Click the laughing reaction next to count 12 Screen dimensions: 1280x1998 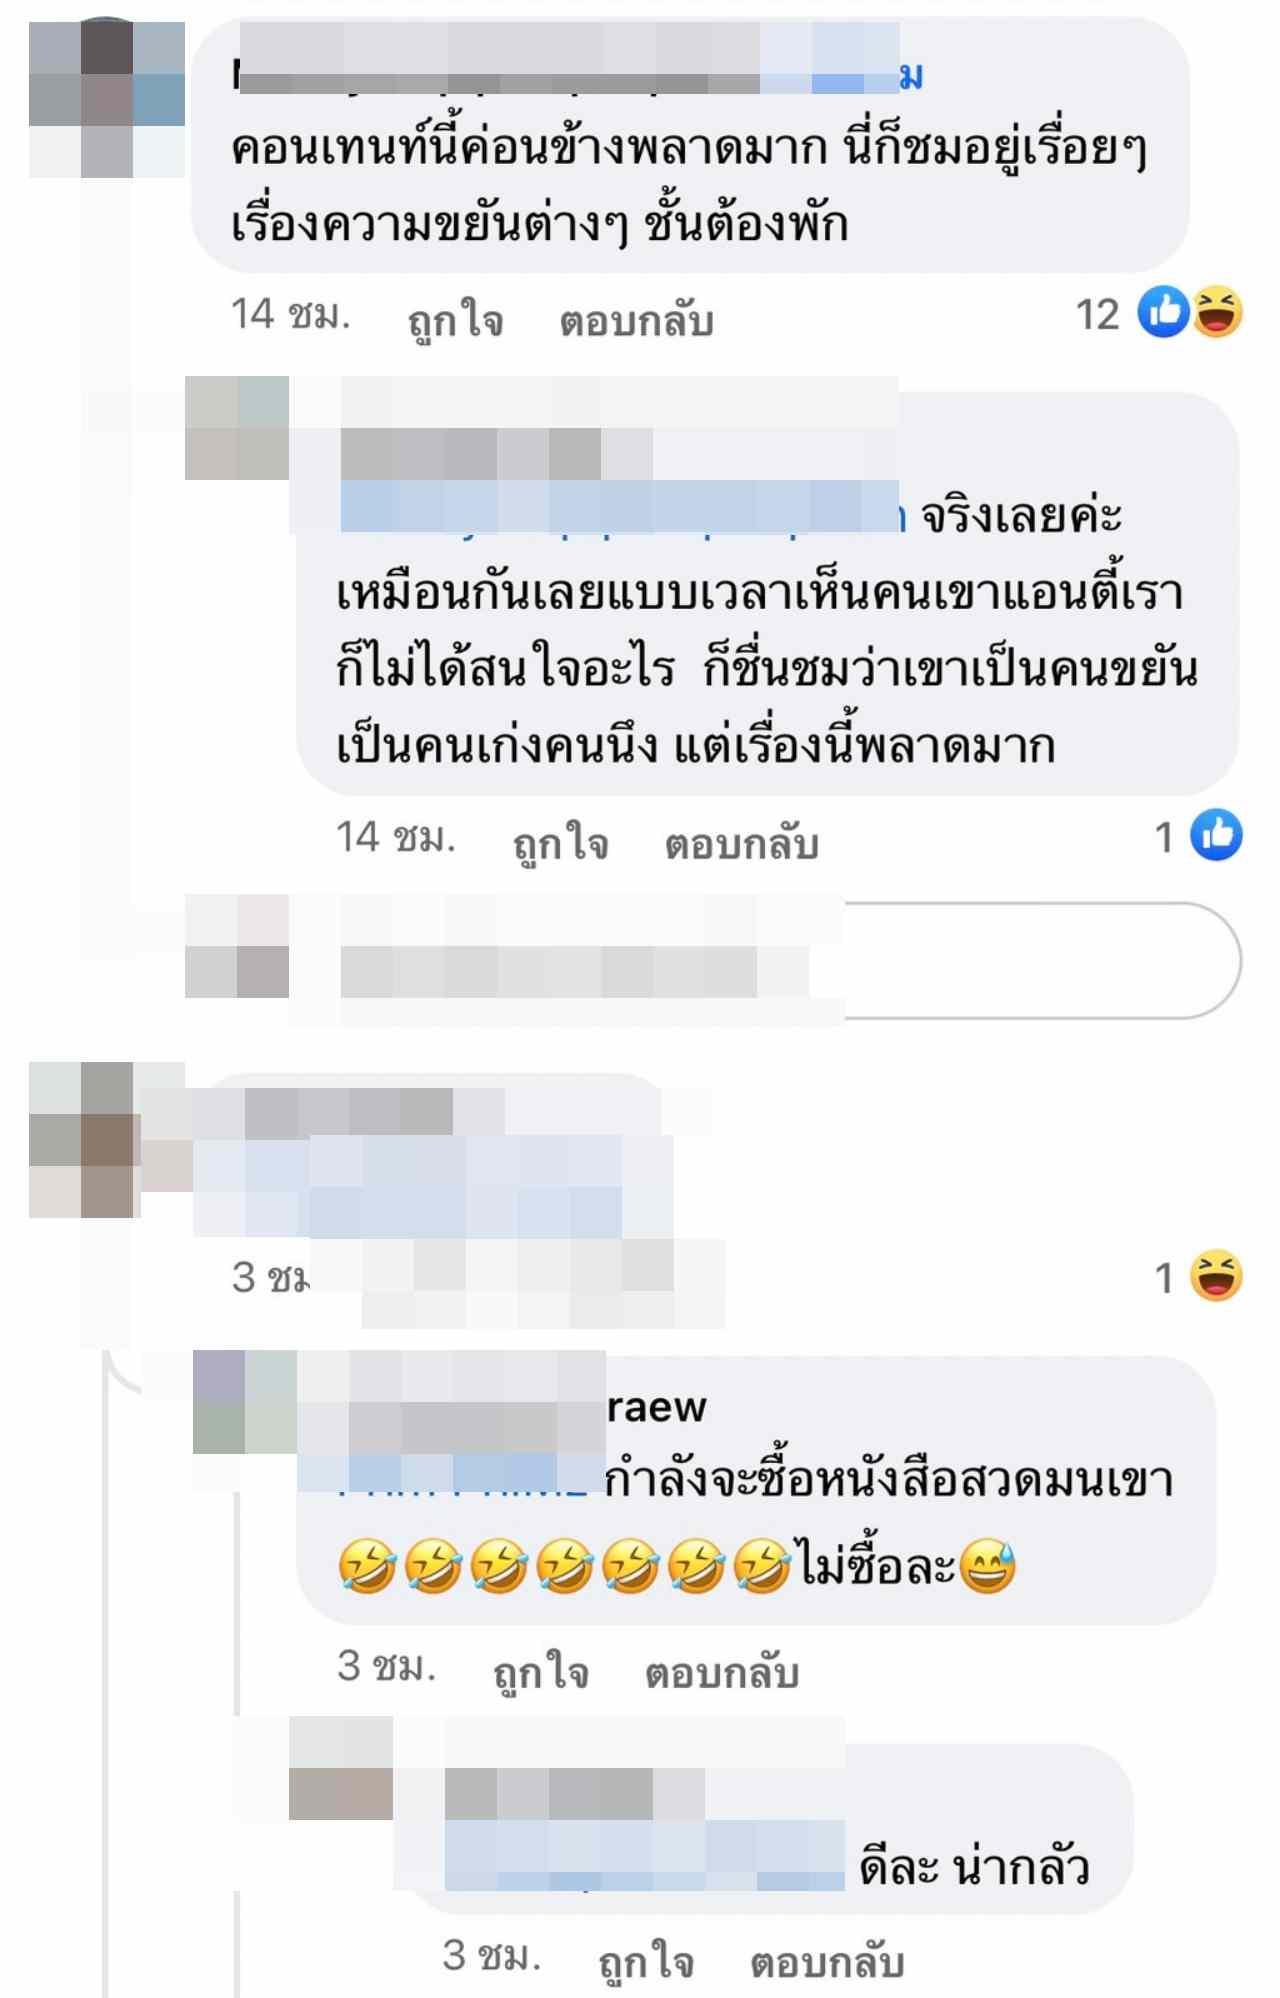click(x=1217, y=312)
